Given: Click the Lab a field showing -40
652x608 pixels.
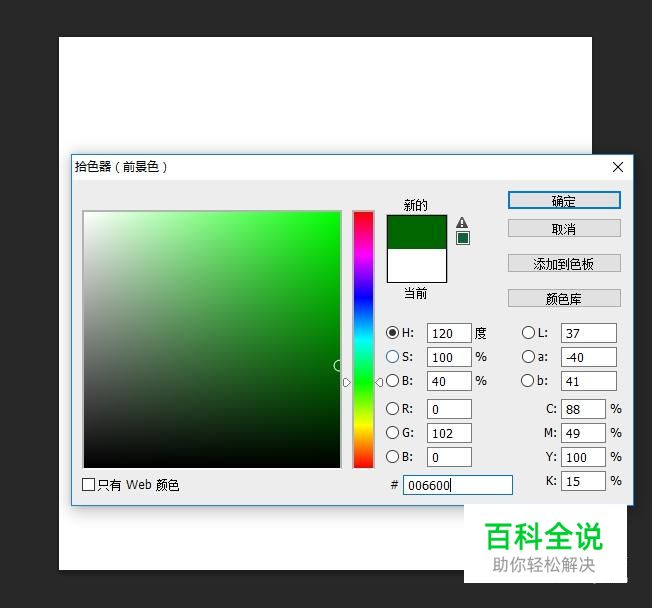Looking at the screenshot, I should [589, 357].
